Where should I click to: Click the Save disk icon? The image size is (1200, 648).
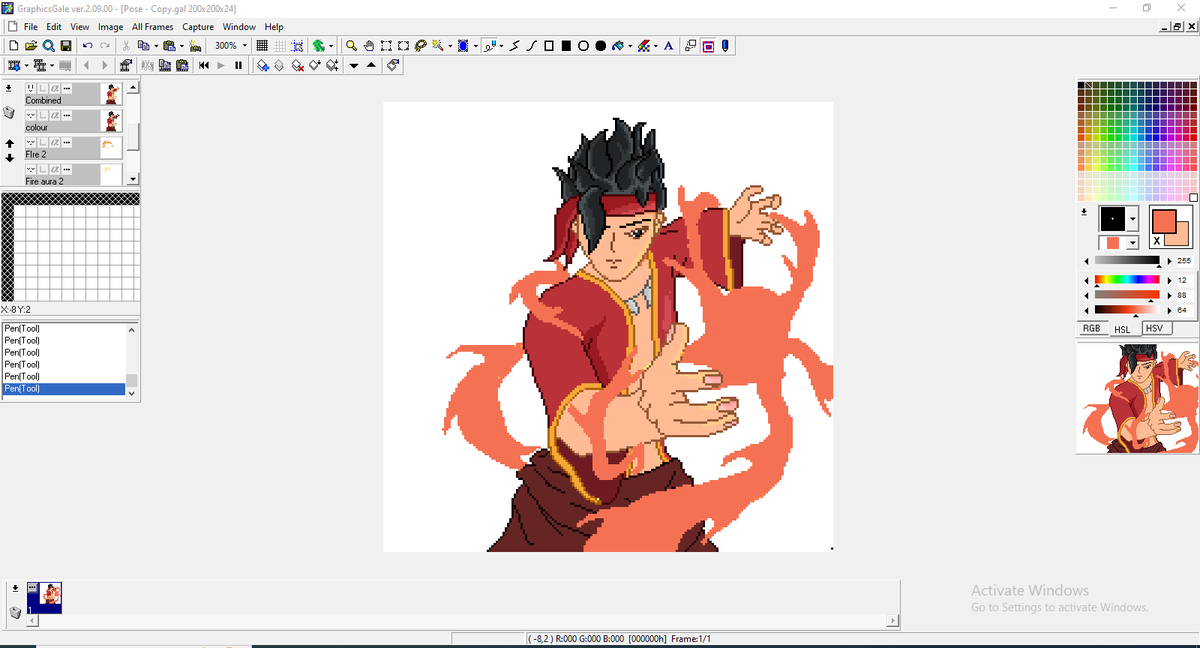click(65, 46)
